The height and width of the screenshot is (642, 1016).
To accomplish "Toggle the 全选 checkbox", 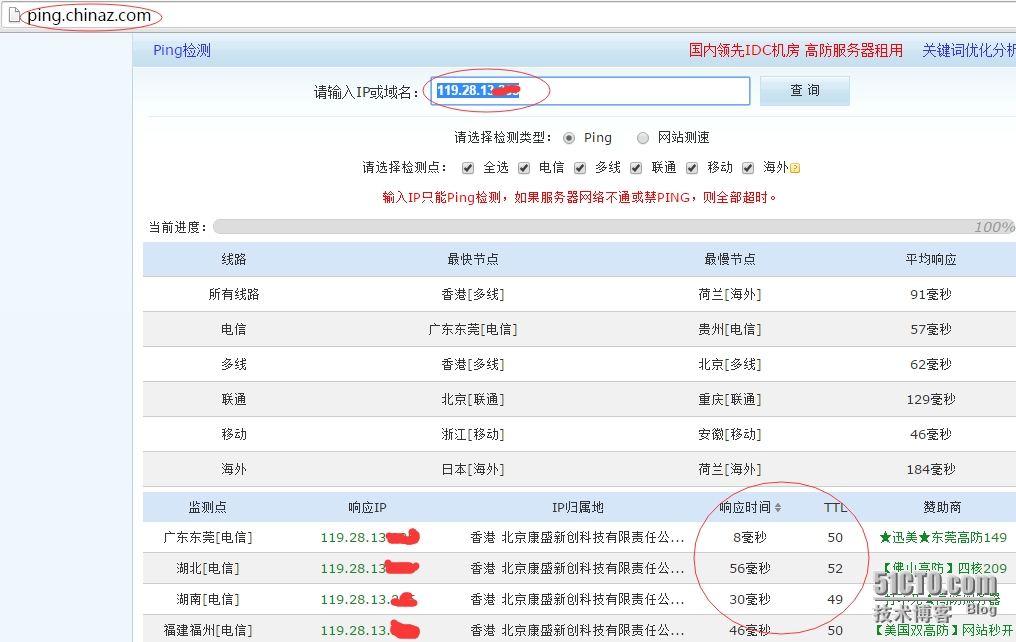I will tap(468, 168).
